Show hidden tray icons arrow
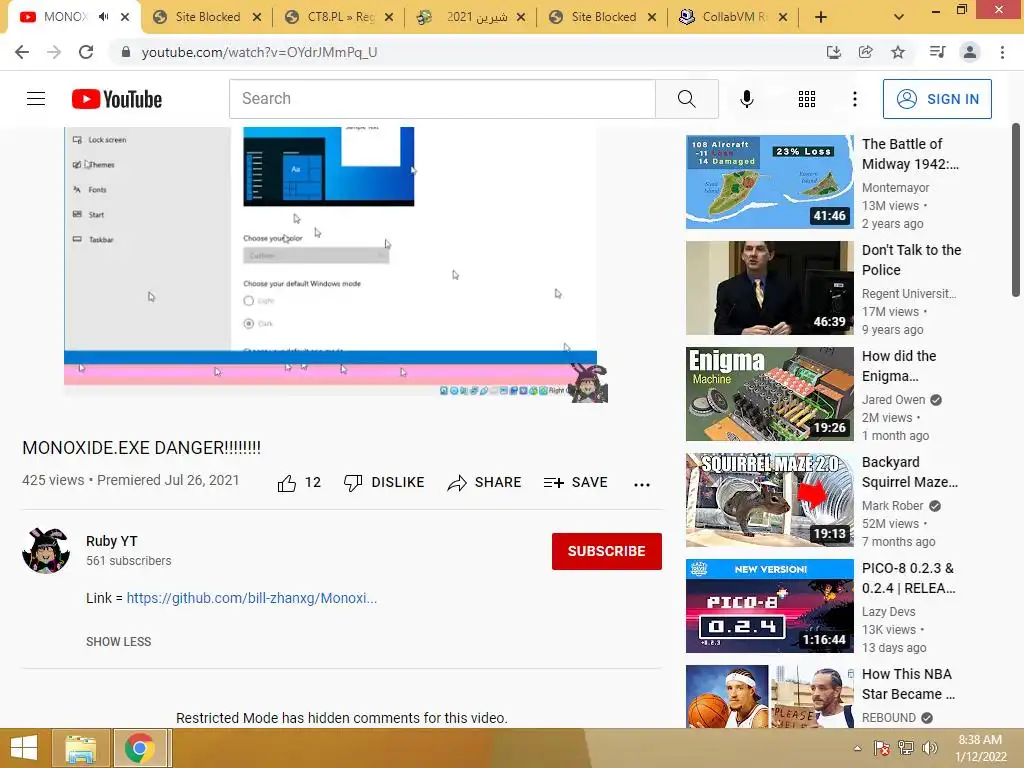This screenshot has height=768, width=1024. pyautogui.click(x=857, y=748)
